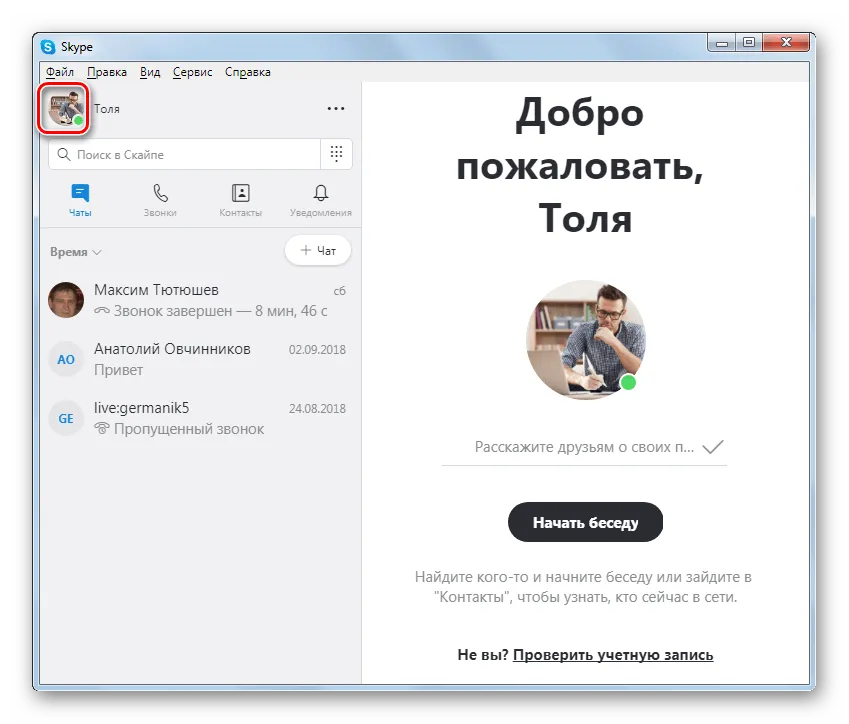Click the Толя profile name
This screenshot has height=724, width=849.
107,109
